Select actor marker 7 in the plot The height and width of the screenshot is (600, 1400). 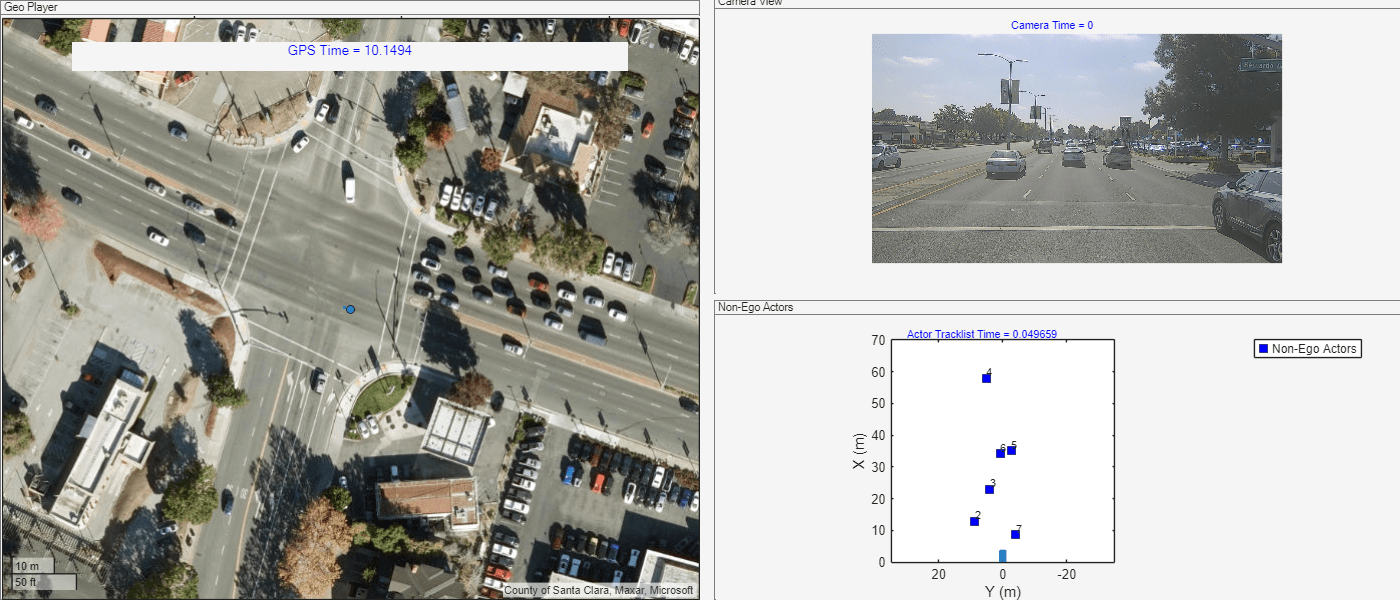point(1015,535)
